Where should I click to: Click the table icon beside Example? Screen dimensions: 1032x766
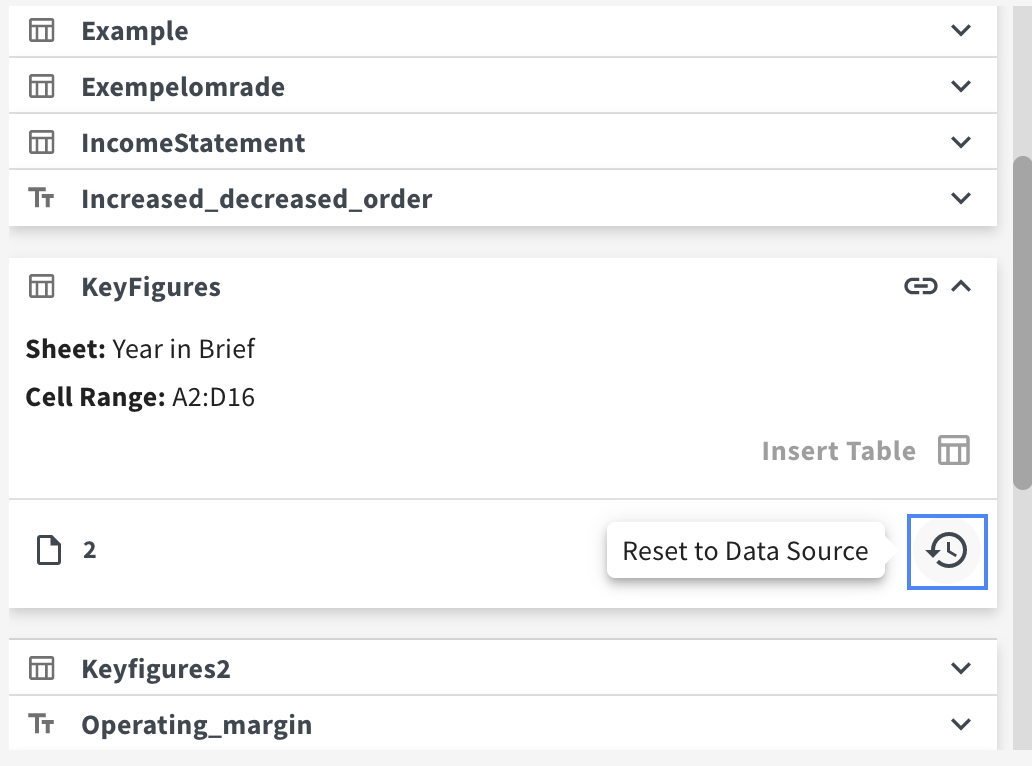point(41,30)
